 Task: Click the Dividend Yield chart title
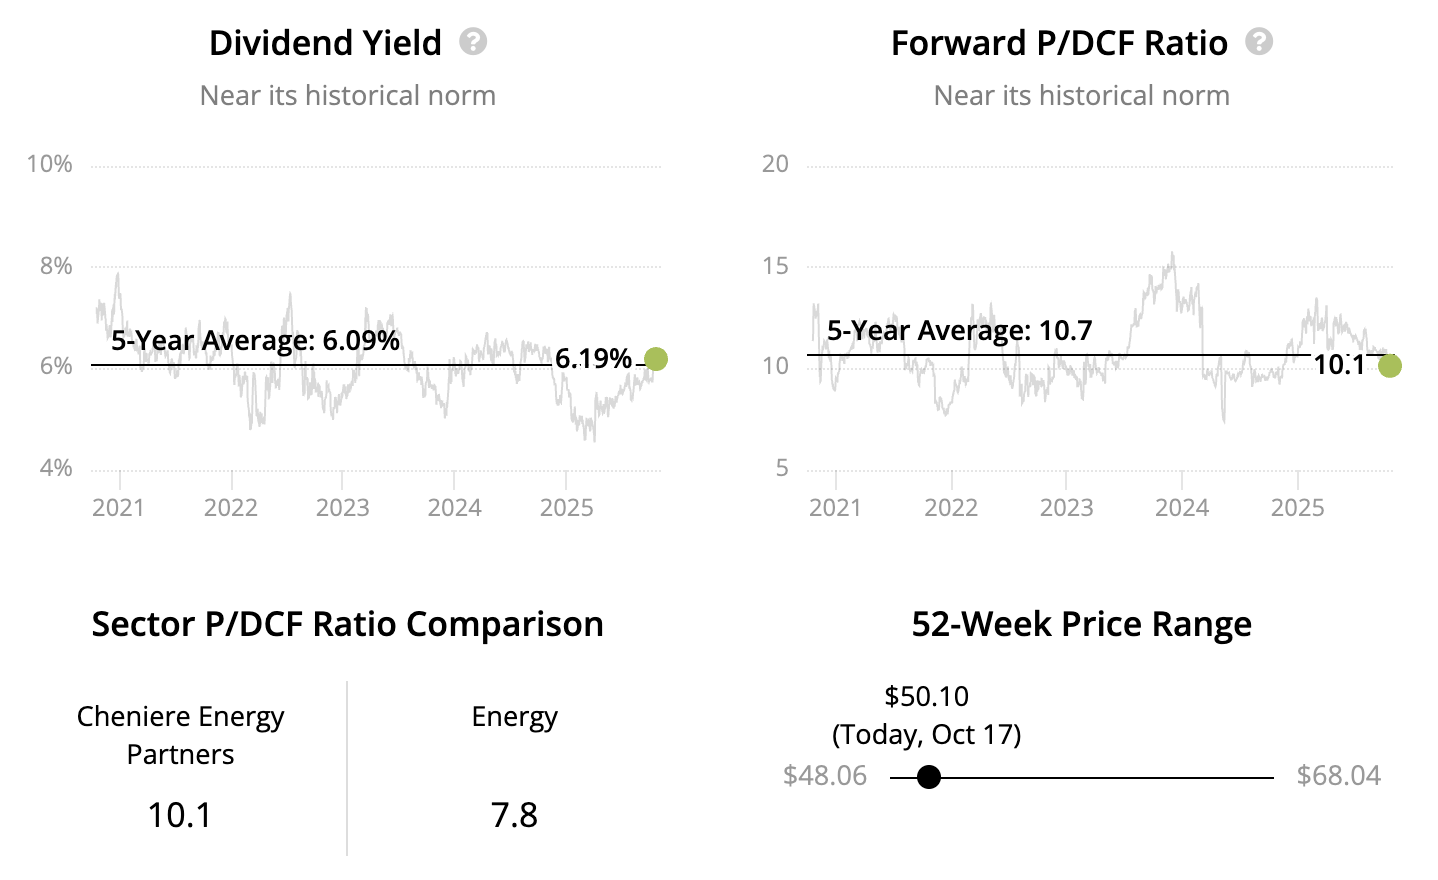[x=325, y=43]
